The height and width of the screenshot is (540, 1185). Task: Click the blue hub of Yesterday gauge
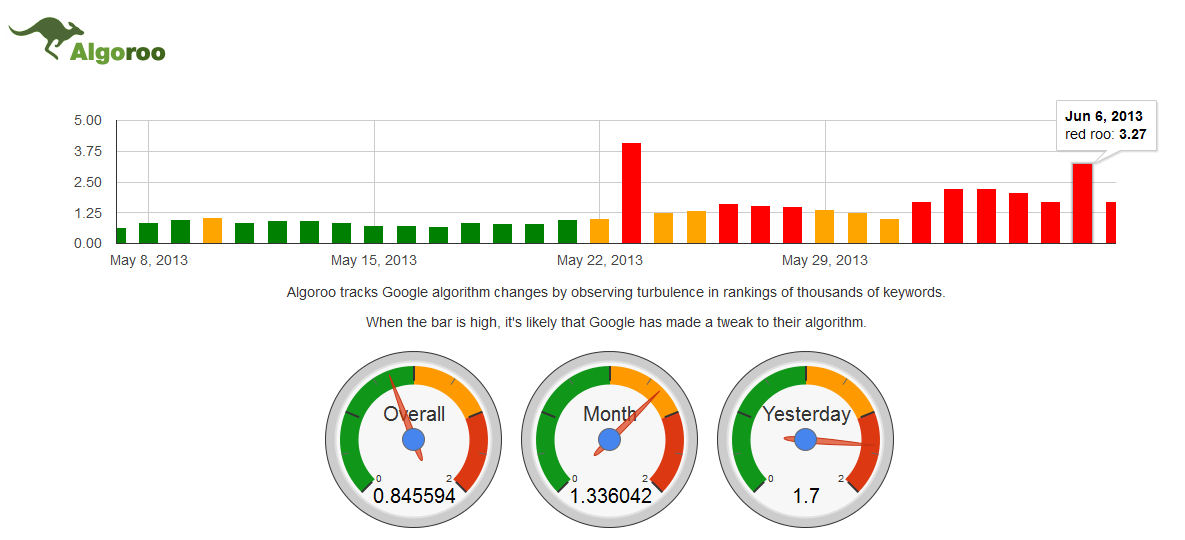pyautogui.click(x=805, y=439)
